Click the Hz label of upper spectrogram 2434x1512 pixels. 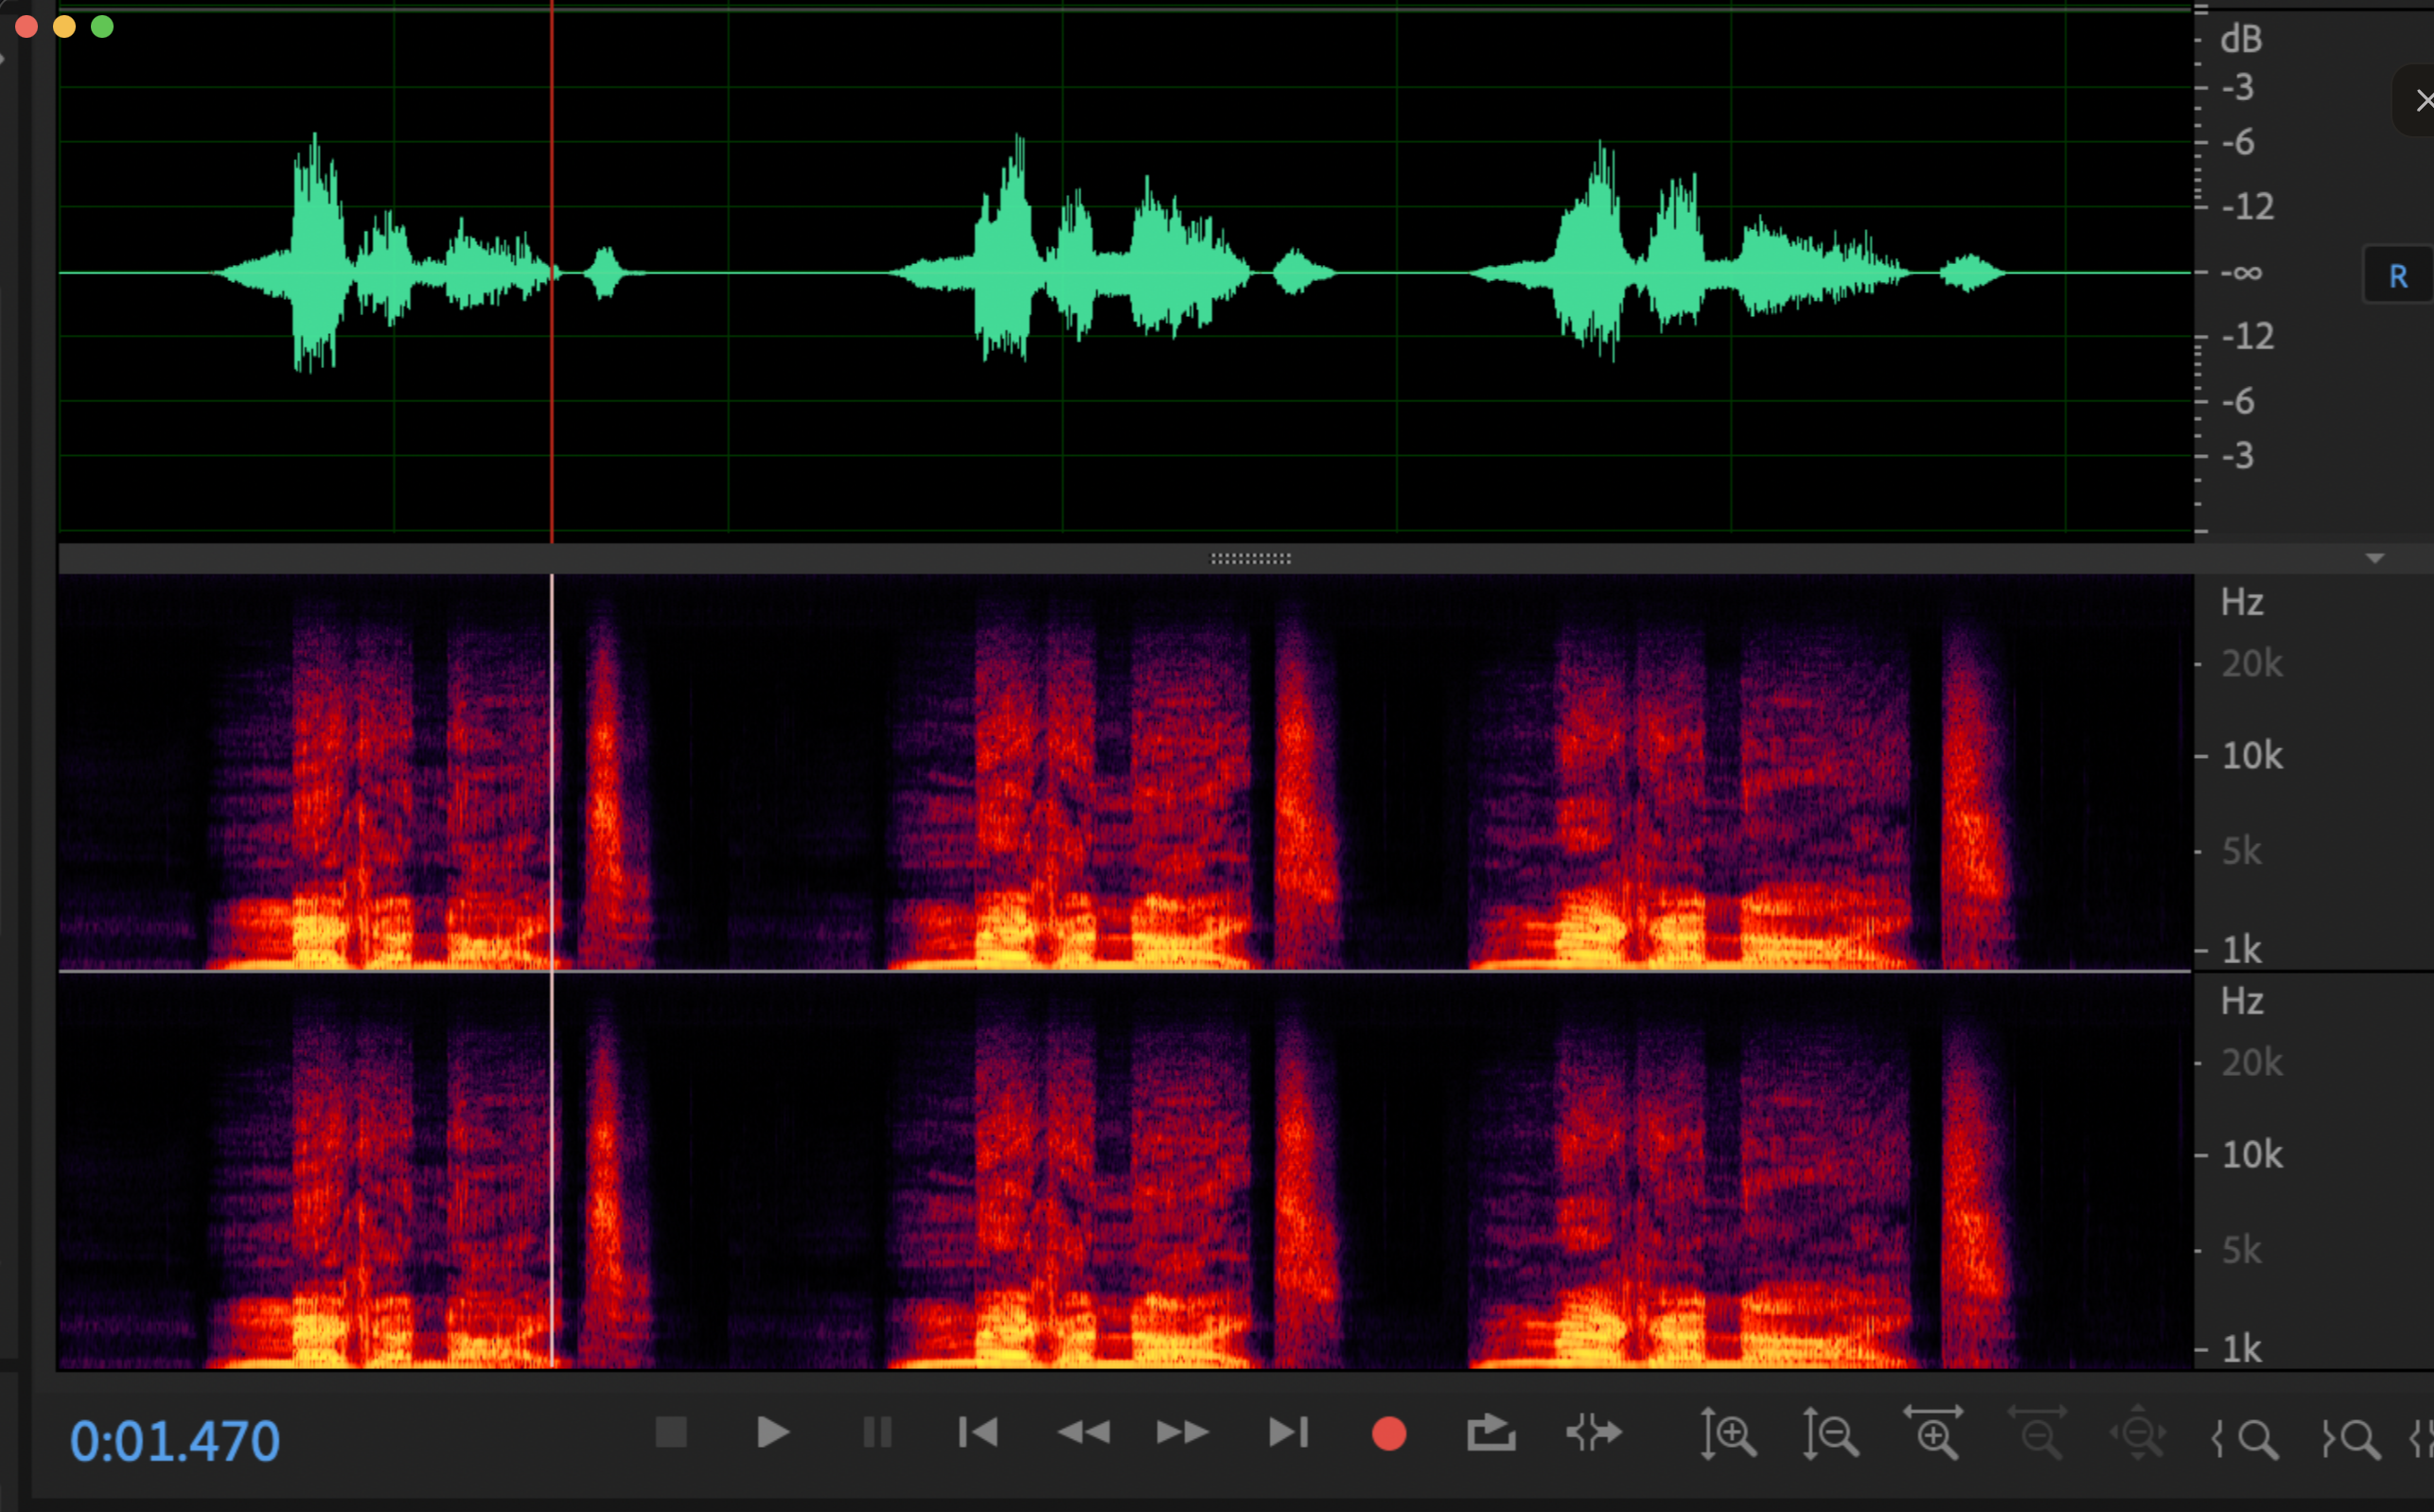pyautogui.click(x=2242, y=602)
